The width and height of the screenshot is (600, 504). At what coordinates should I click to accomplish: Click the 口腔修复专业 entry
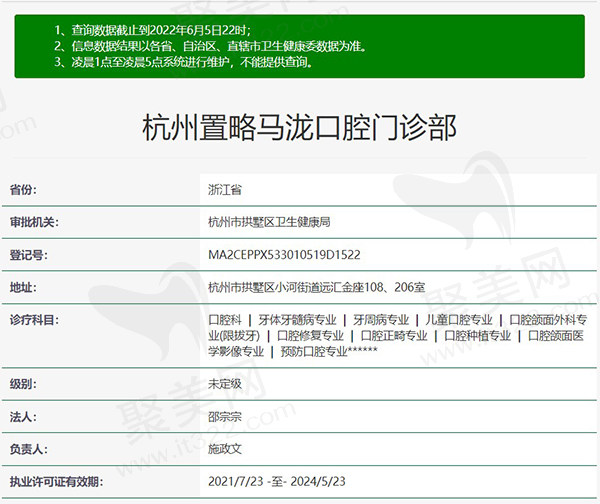[310, 336]
